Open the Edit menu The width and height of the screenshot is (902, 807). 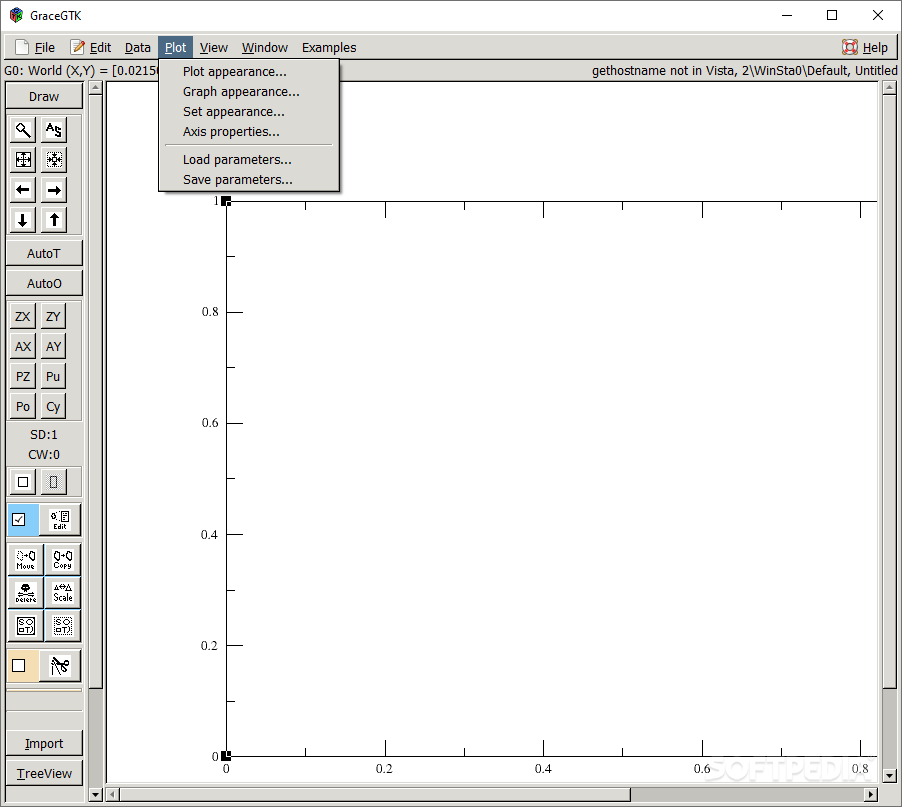coord(91,48)
